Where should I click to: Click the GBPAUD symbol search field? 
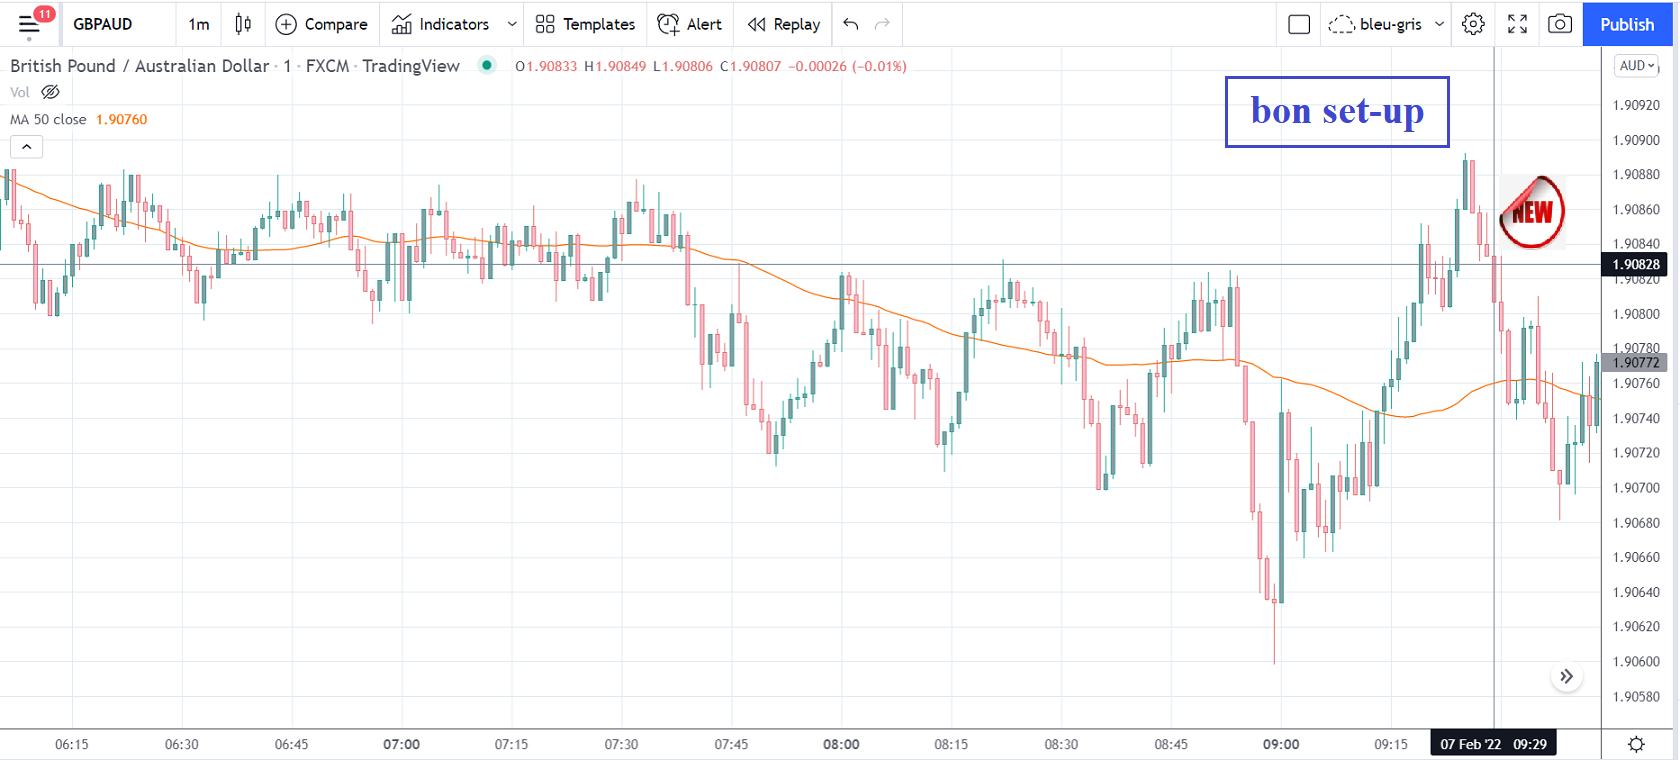pos(103,24)
